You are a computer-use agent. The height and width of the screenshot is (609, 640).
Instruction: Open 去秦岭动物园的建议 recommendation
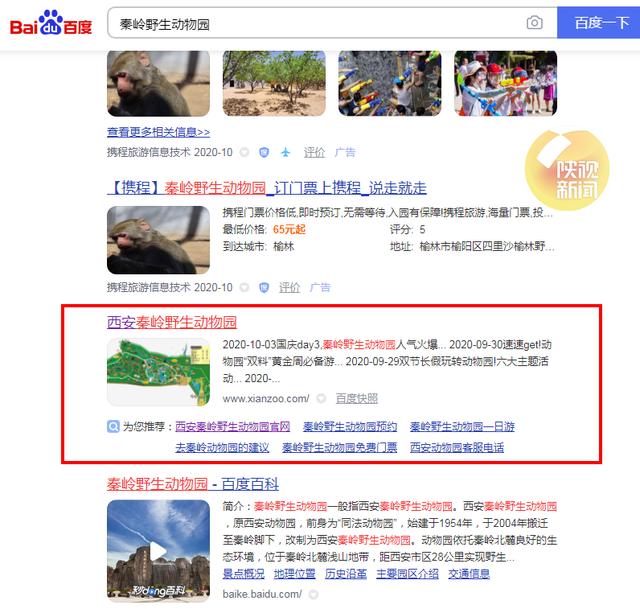click(x=222, y=447)
